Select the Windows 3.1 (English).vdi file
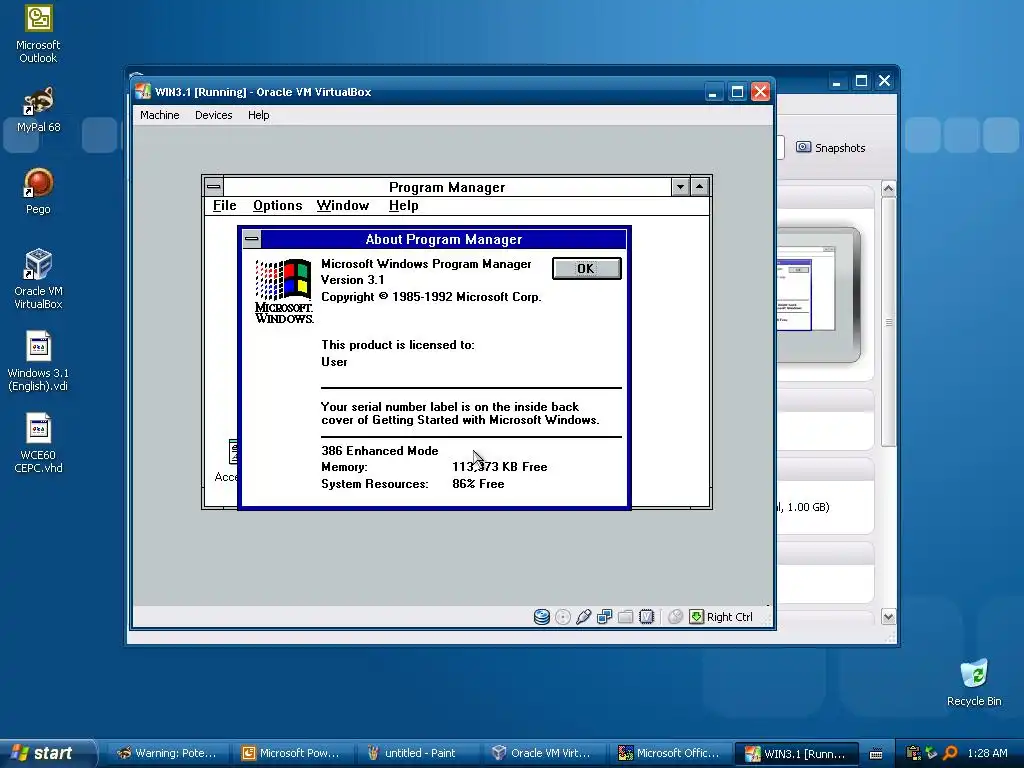This screenshot has height=768, width=1024. pos(38,361)
